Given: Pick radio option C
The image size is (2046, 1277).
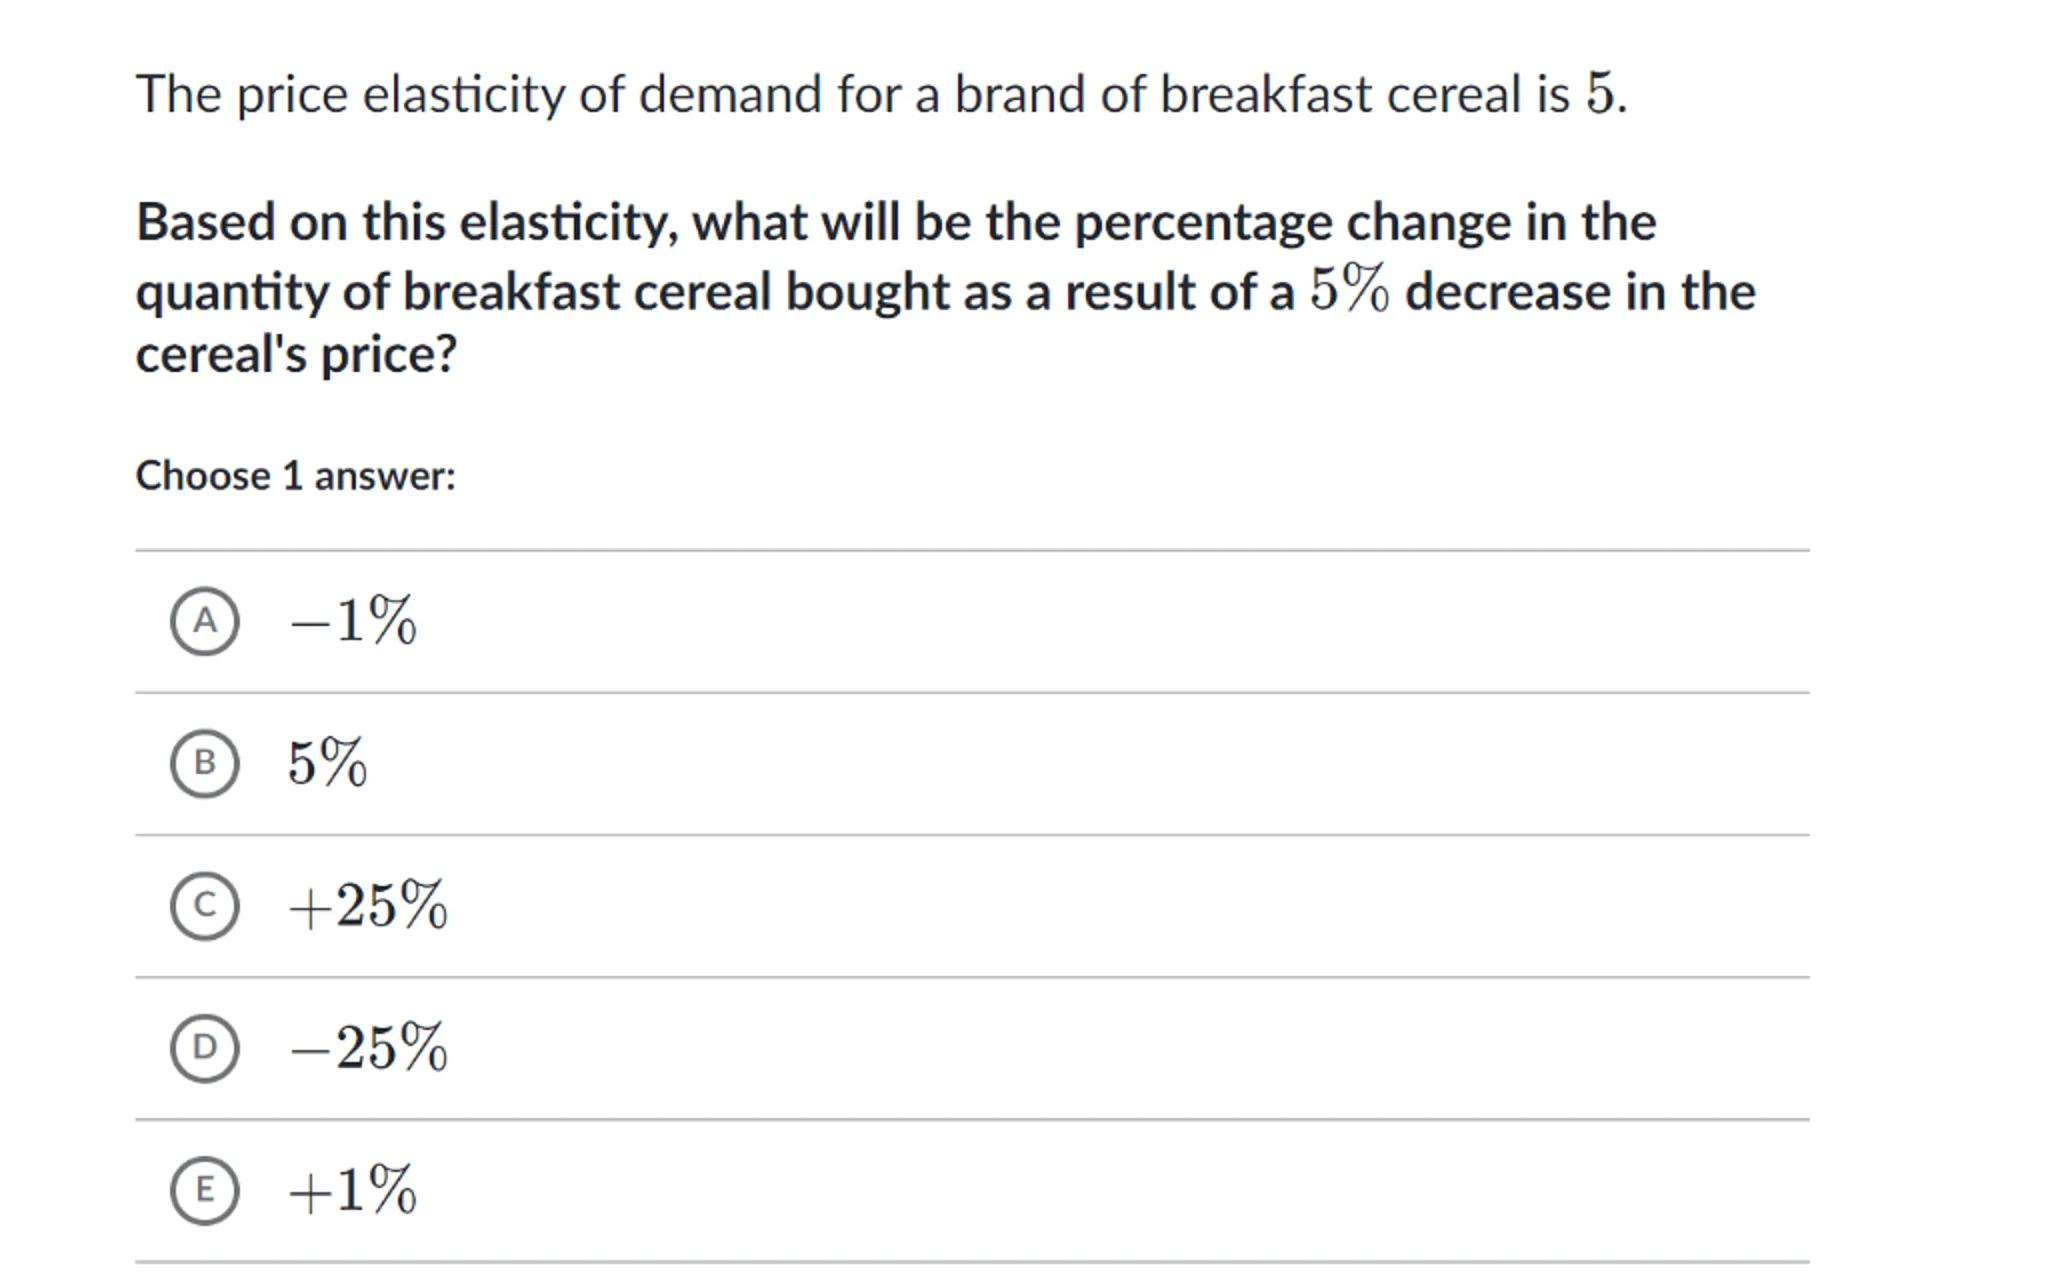Looking at the screenshot, I should 204,906.
